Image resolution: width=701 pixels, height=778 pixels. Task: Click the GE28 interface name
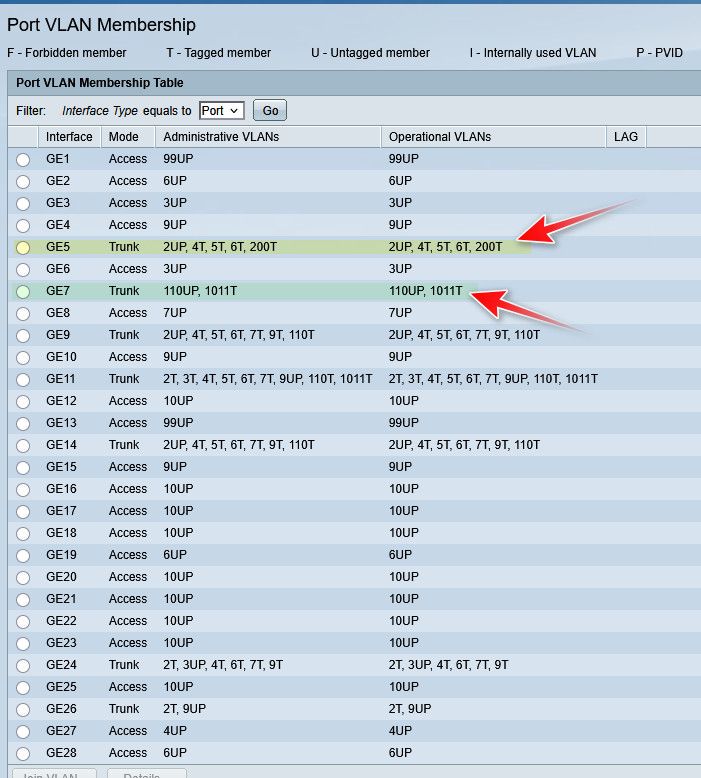[62, 753]
